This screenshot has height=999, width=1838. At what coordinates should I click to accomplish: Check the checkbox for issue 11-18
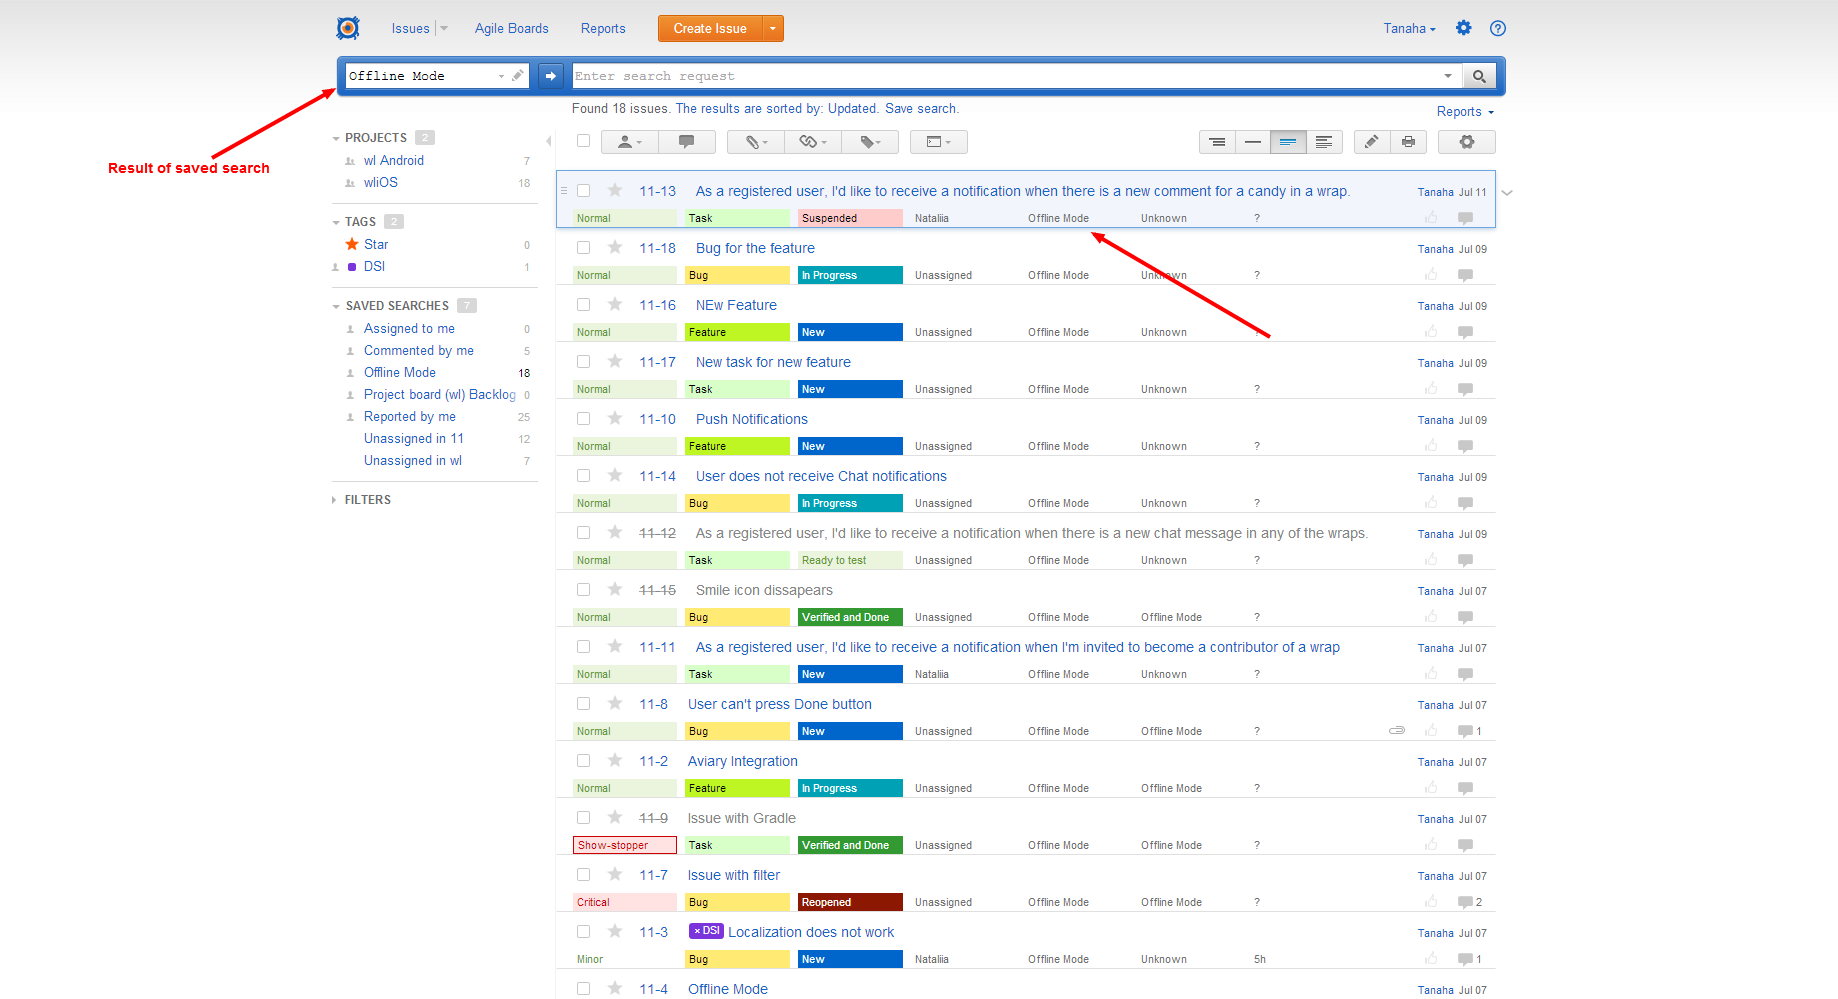pyautogui.click(x=583, y=247)
